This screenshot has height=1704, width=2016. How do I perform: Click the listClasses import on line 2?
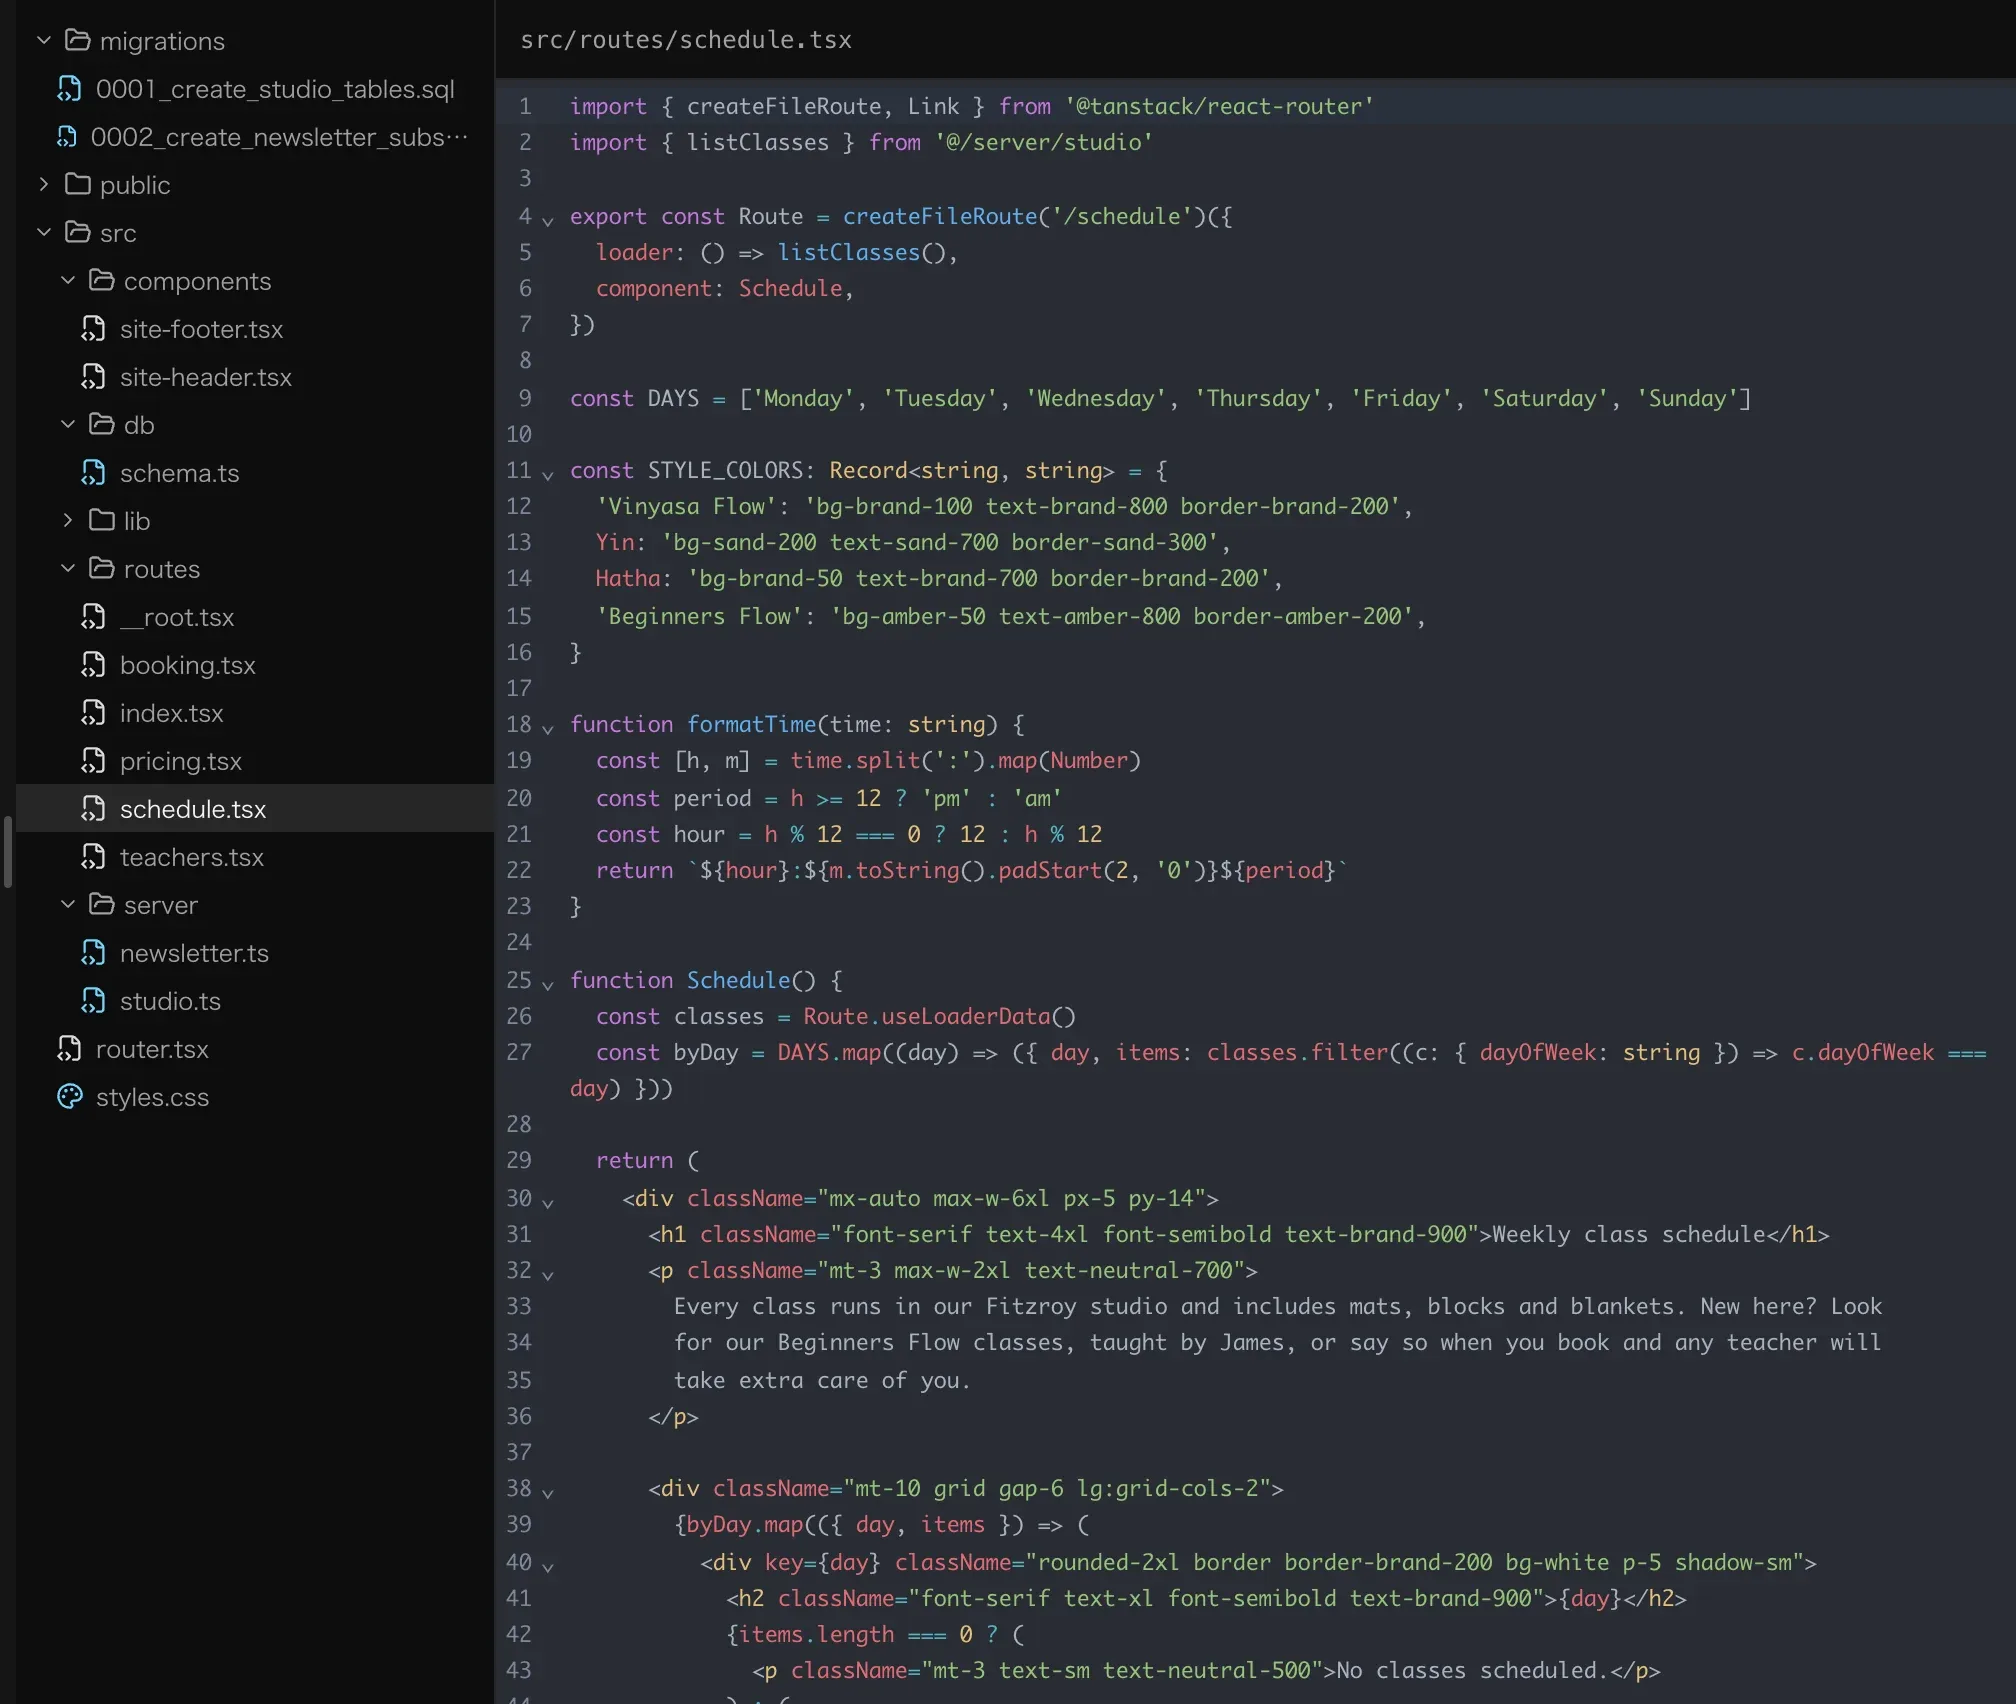pyautogui.click(x=758, y=142)
